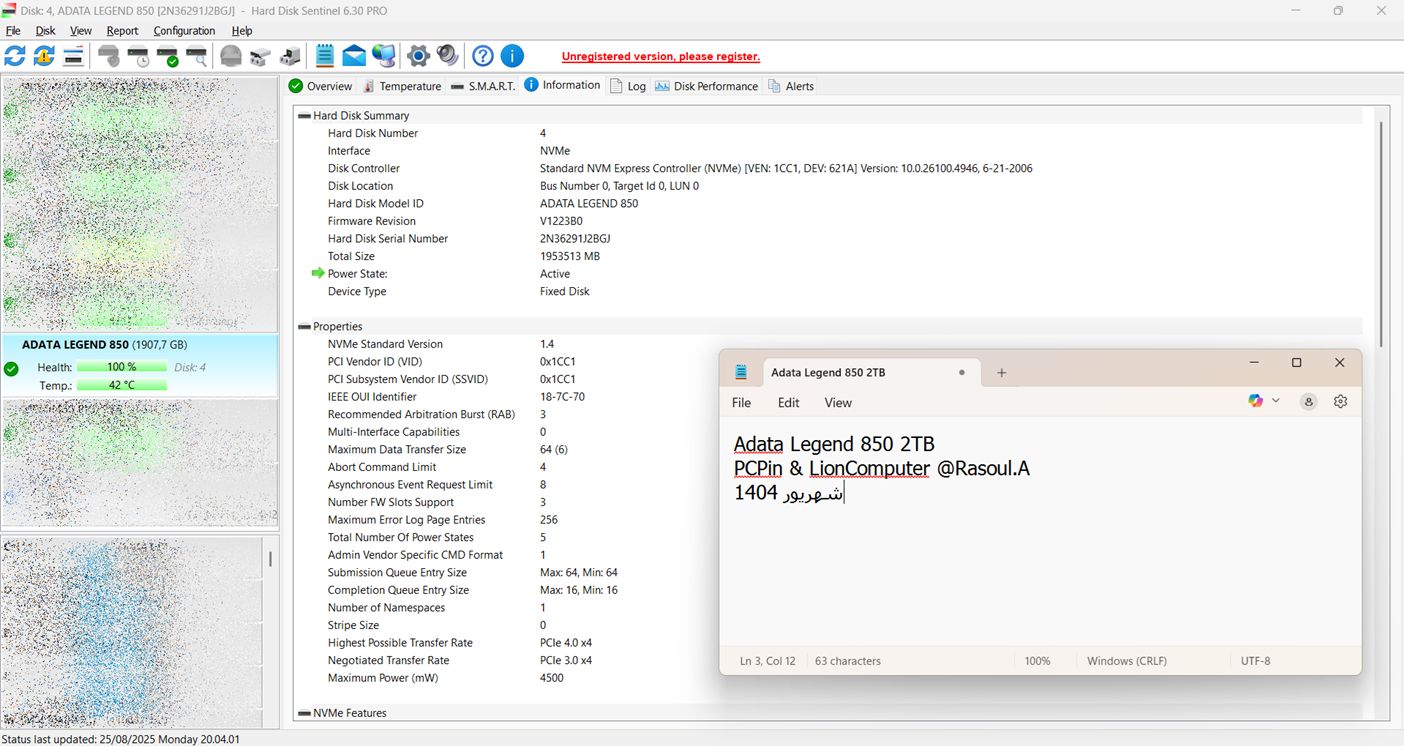1404x746 pixels.
Task: Click the Firmware Revision value V1223B0
Action: 561,221
